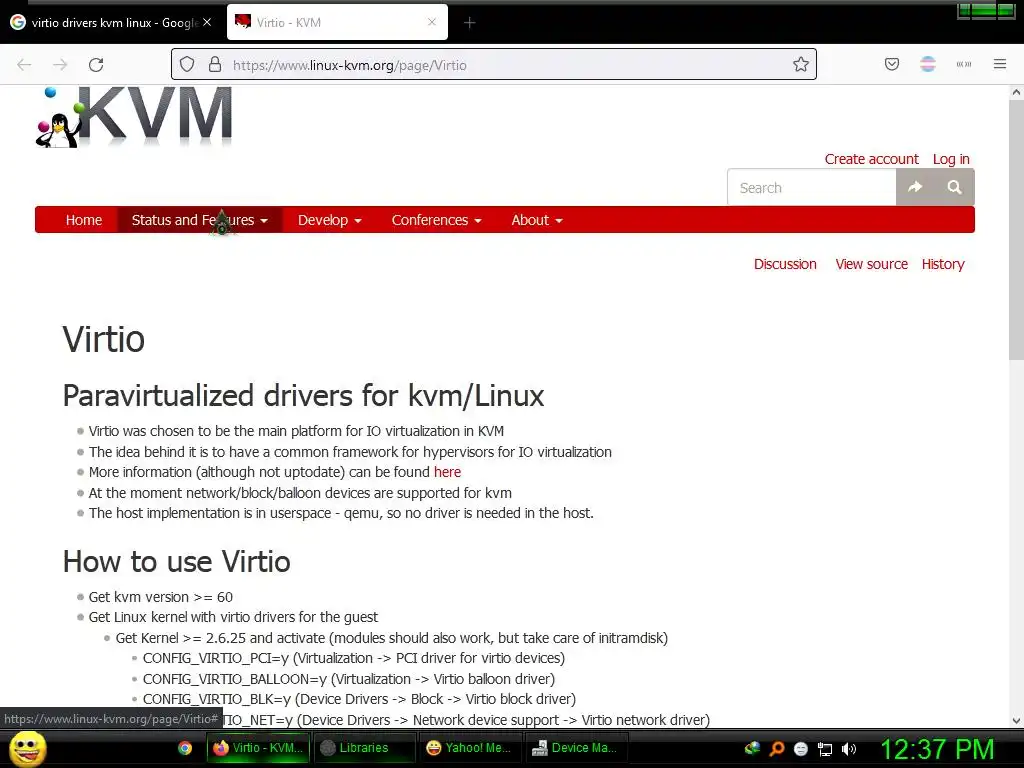Open the smiley face start button
1024x768 pixels.
(x=27, y=748)
